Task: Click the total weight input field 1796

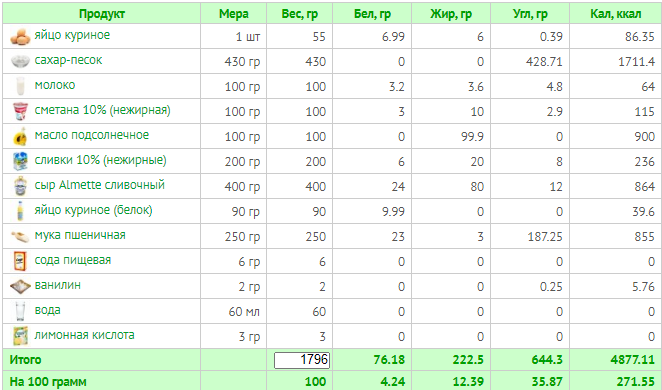Action: pyautogui.click(x=302, y=360)
